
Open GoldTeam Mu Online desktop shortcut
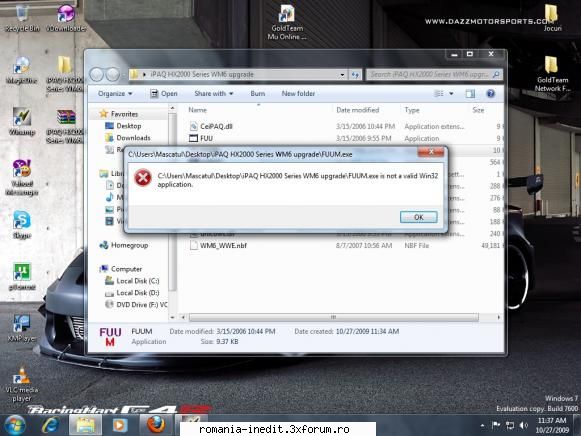tap(287, 22)
